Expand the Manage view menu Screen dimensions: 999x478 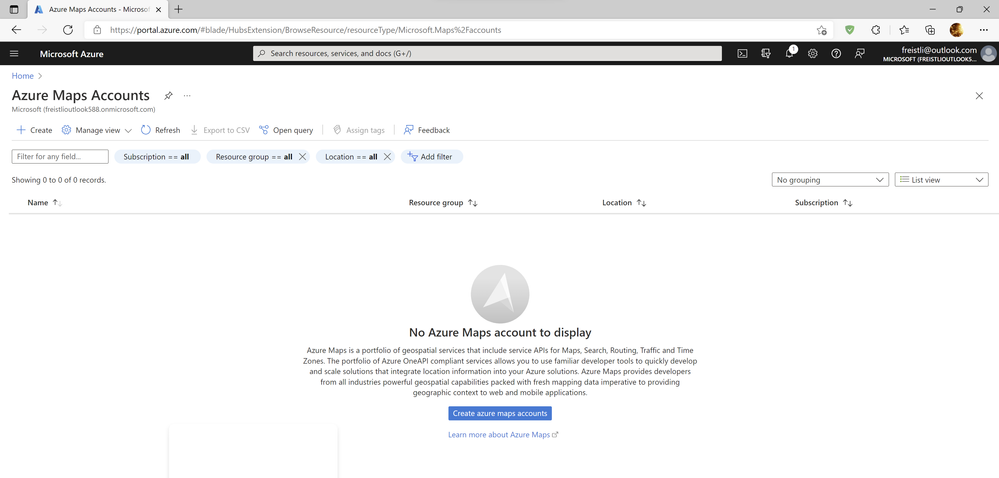click(97, 130)
